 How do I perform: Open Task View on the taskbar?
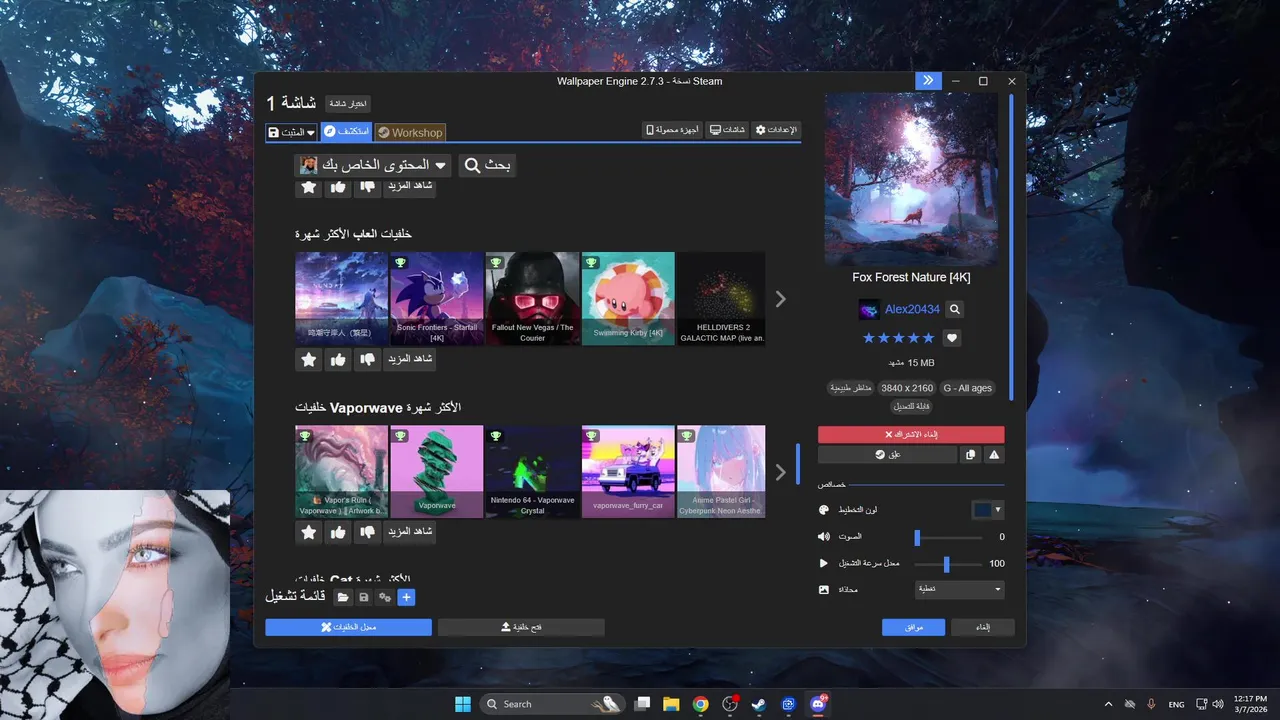[x=642, y=704]
